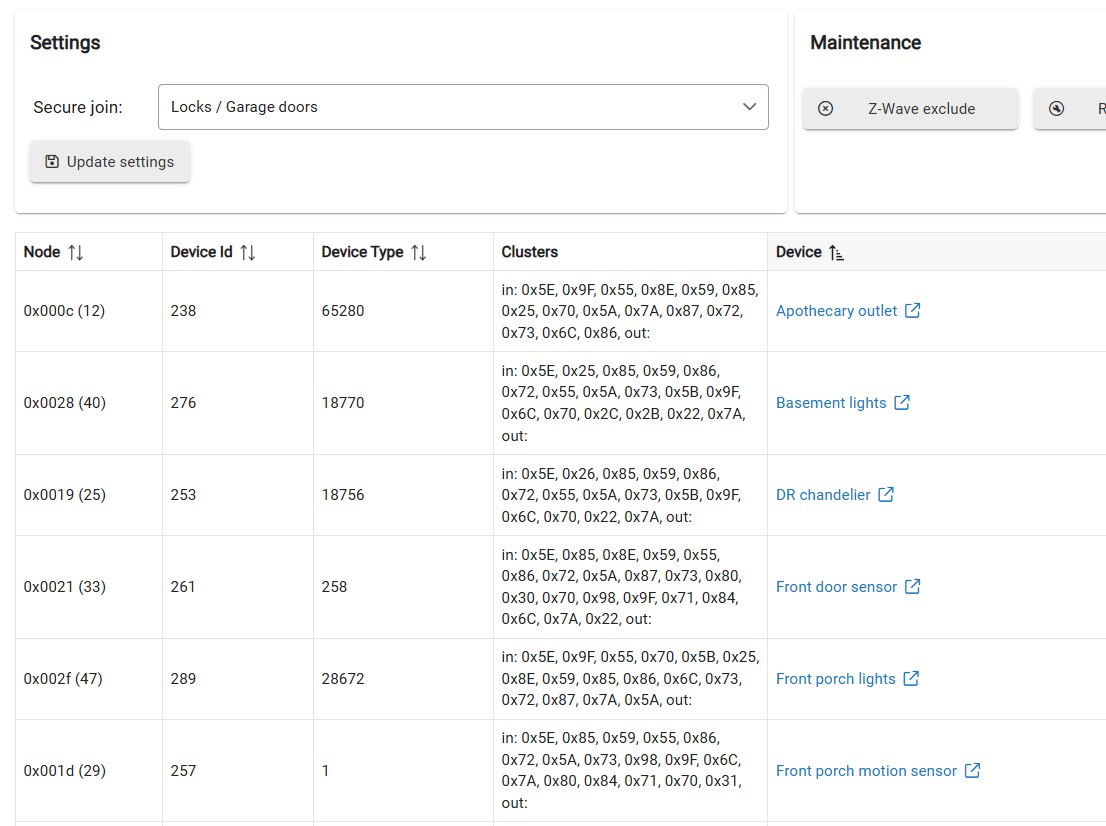Click the Maintenance panel heading
Viewport: 1106px width, 826px height.
click(x=865, y=42)
